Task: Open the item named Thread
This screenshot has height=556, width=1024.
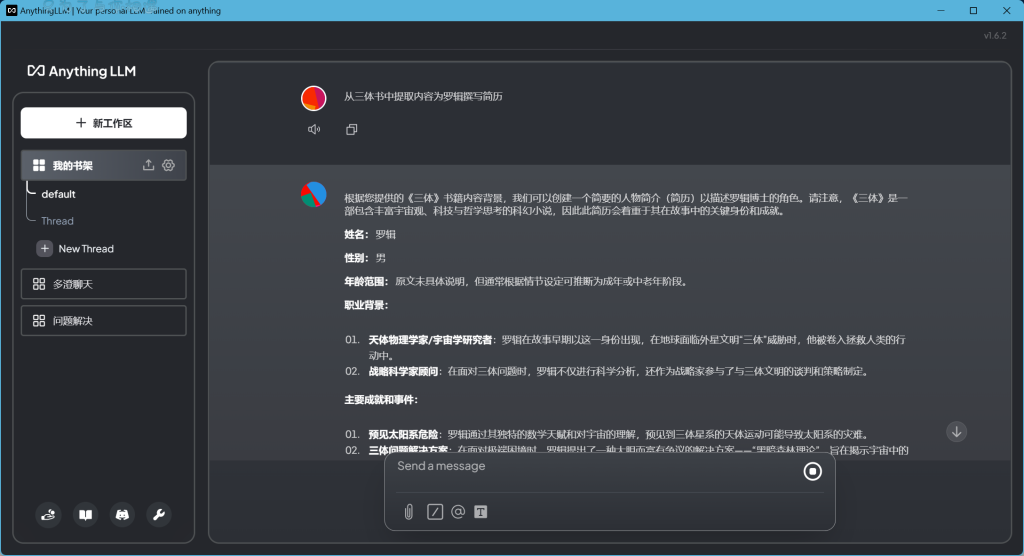Action: (x=57, y=221)
